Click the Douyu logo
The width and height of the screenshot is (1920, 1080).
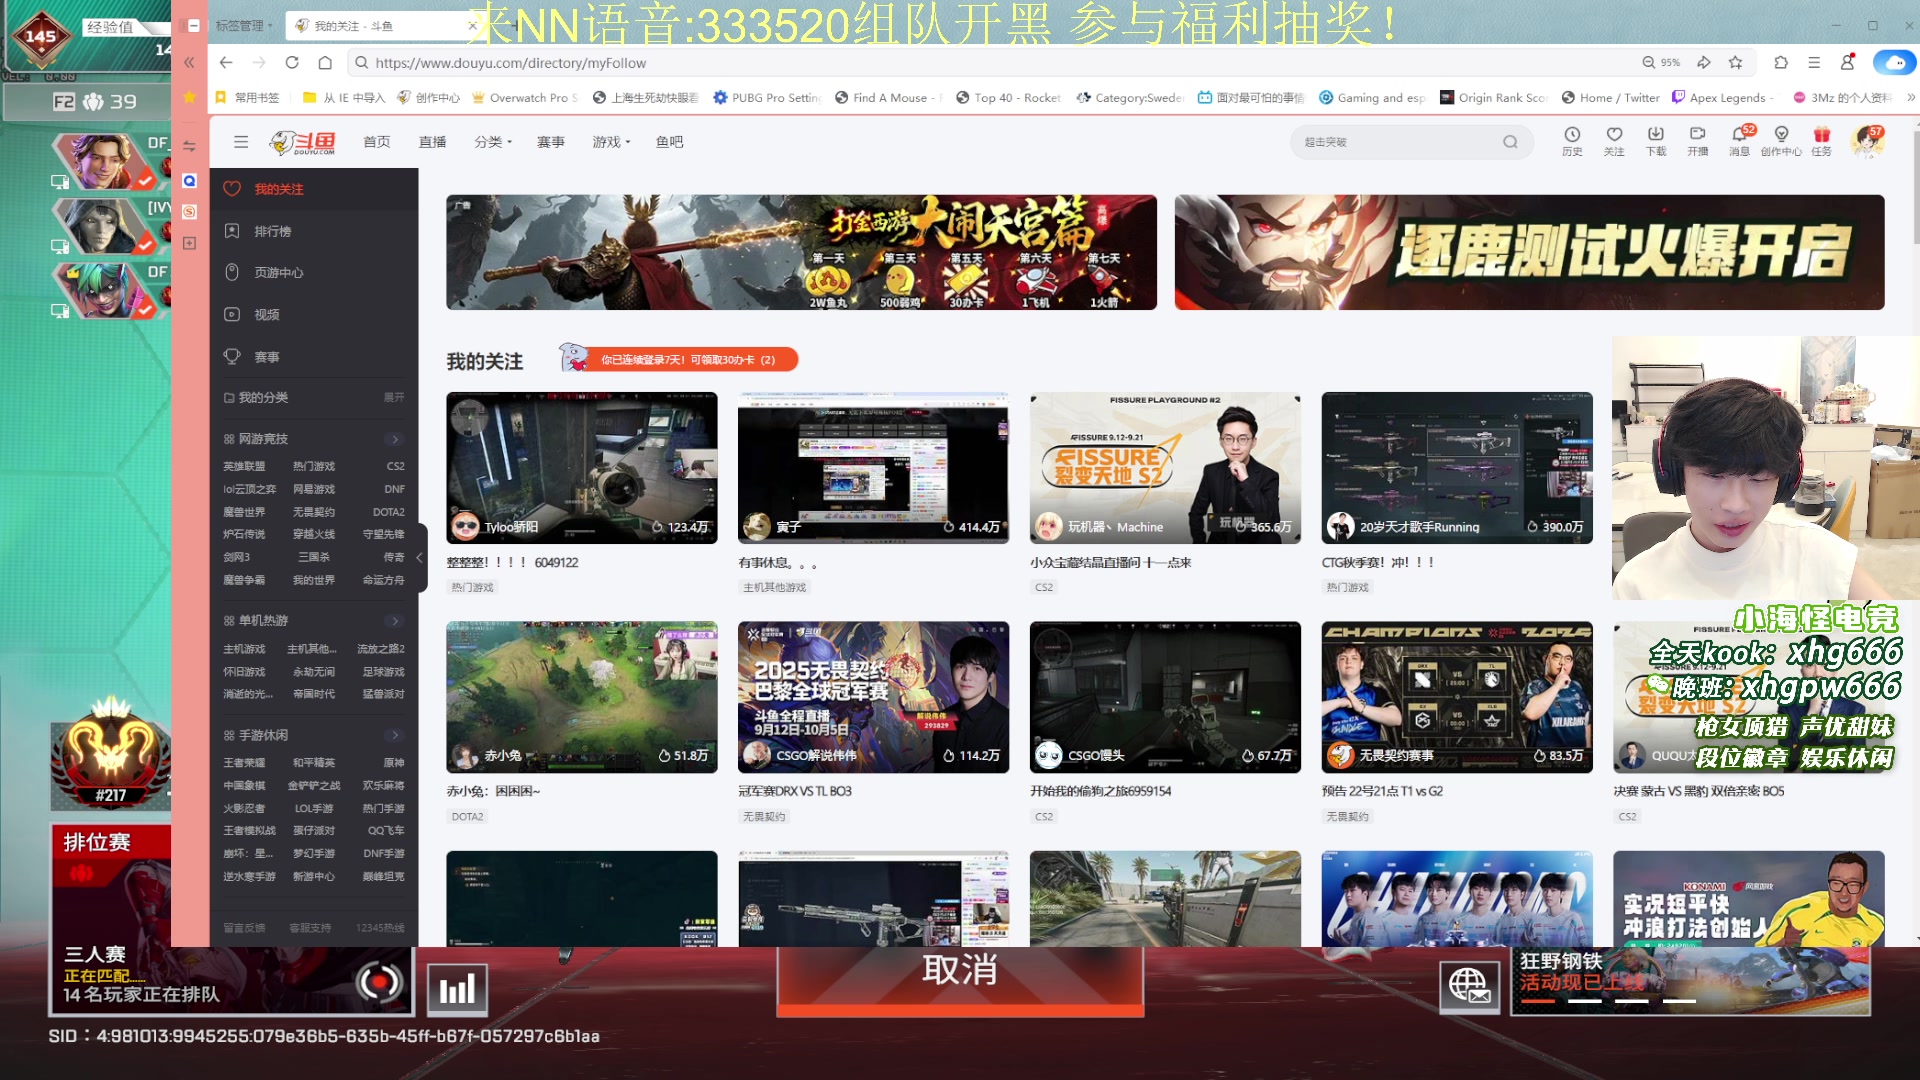(303, 142)
